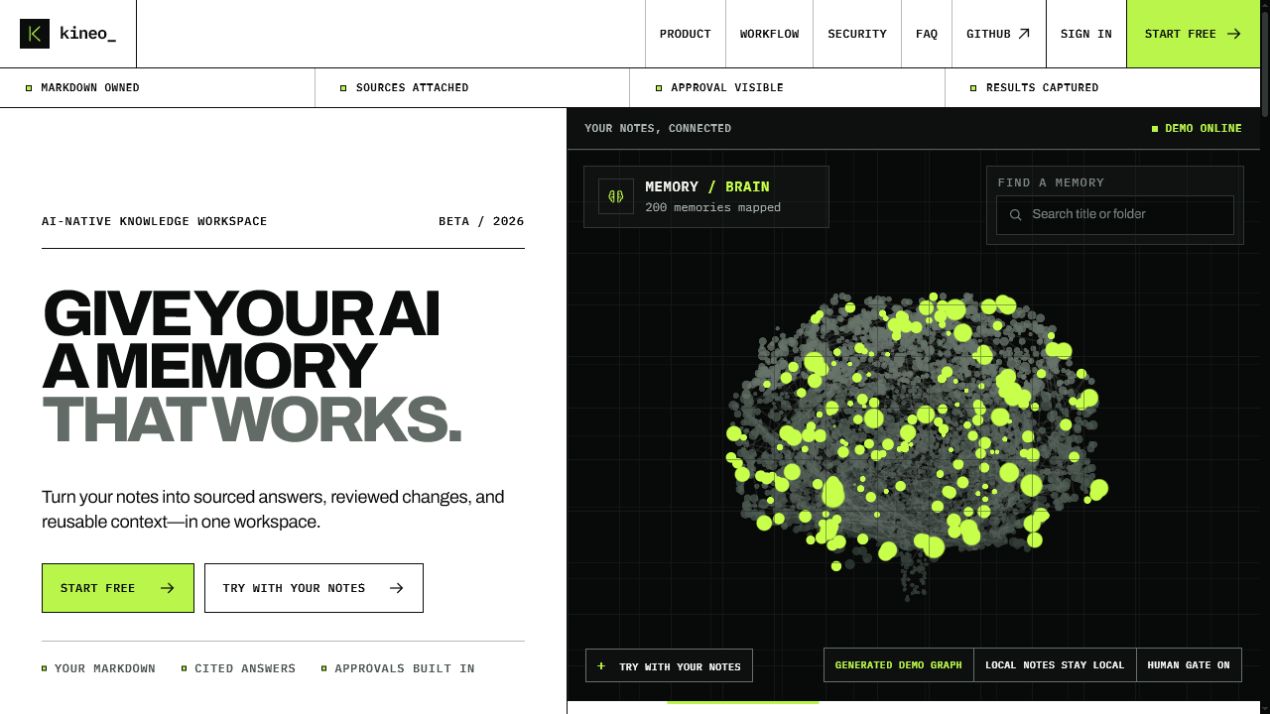Click the Memory / Brain title
The width and height of the screenshot is (1270, 714).
707,186
